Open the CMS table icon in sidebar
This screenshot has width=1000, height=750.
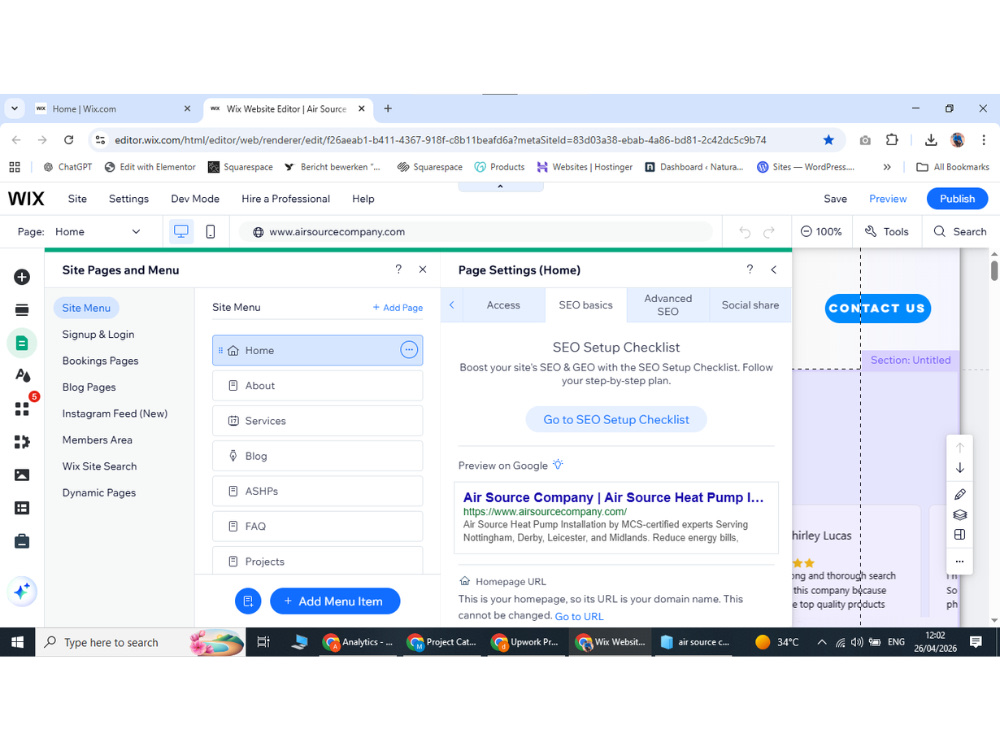click(x=22, y=508)
